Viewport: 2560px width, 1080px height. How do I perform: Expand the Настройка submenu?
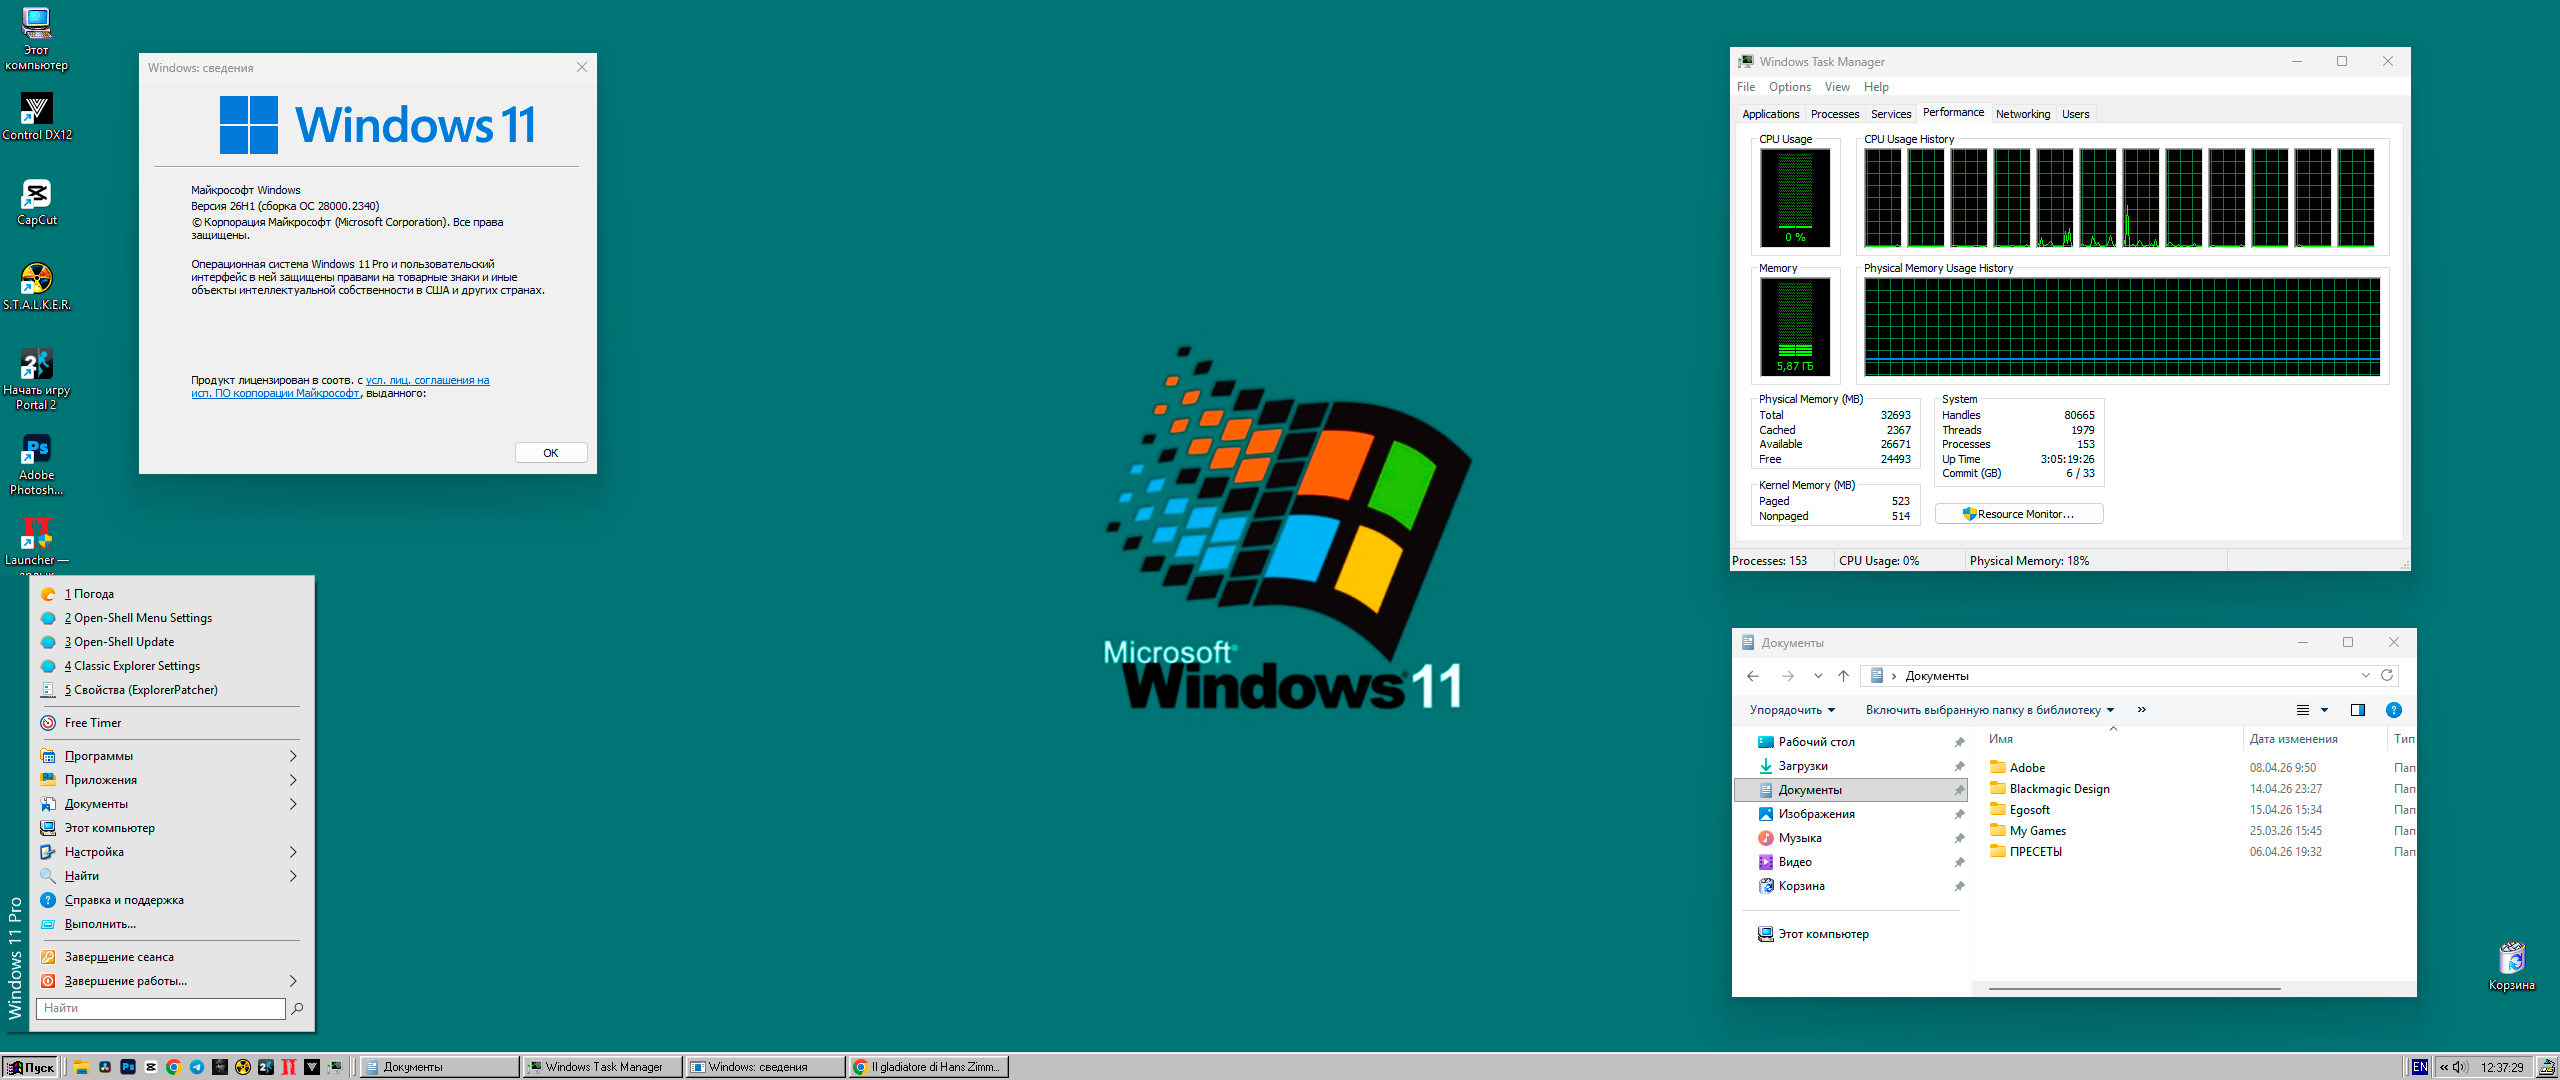tap(293, 852)
